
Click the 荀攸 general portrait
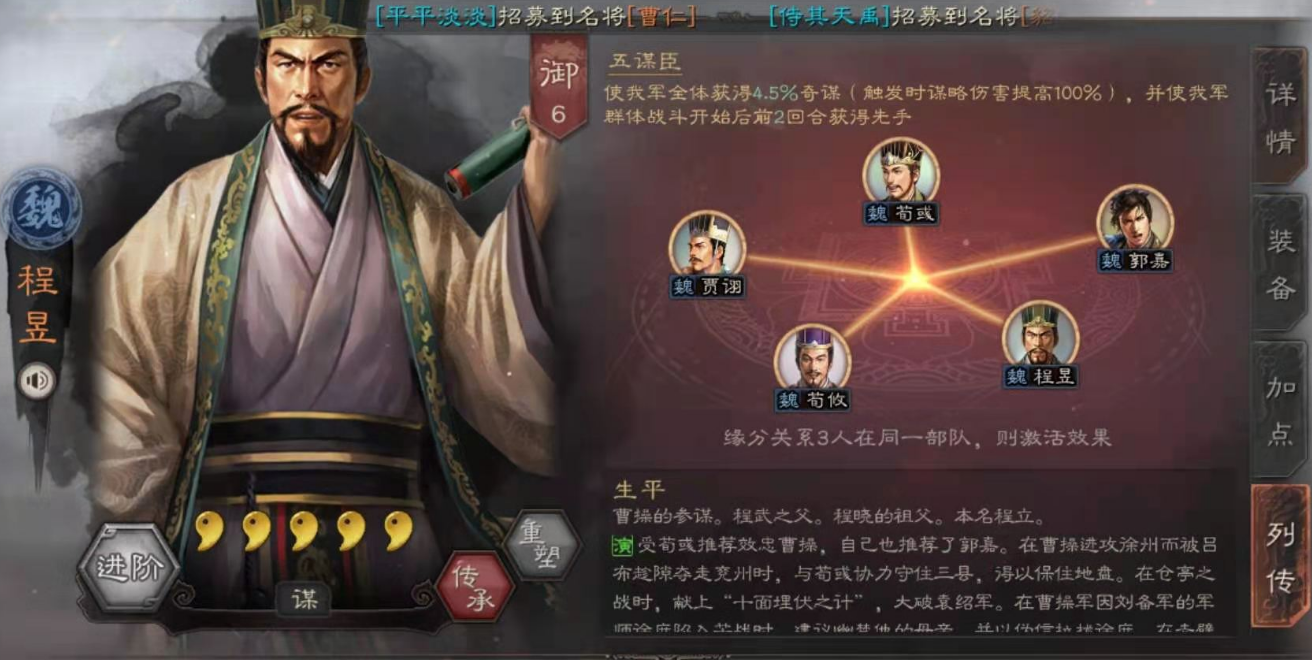(812, 359)
